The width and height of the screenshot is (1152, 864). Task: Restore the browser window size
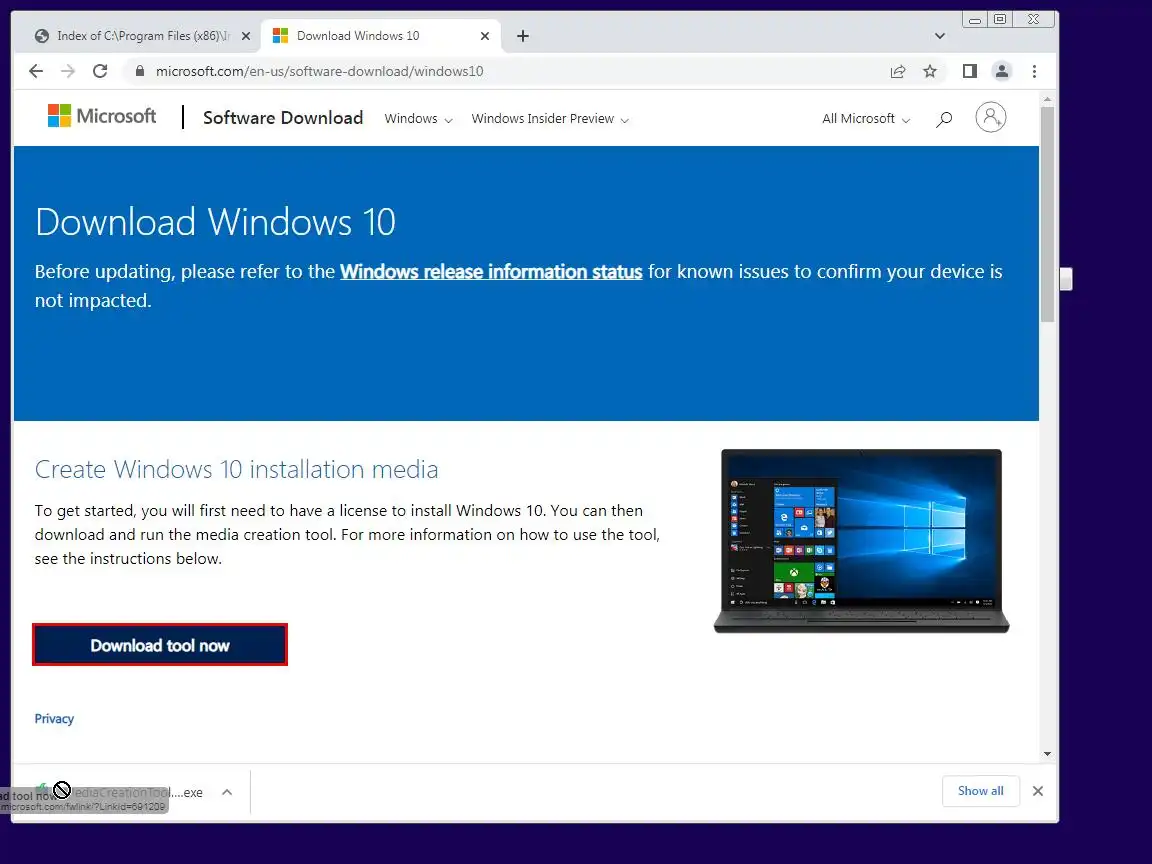[1000, 20]
